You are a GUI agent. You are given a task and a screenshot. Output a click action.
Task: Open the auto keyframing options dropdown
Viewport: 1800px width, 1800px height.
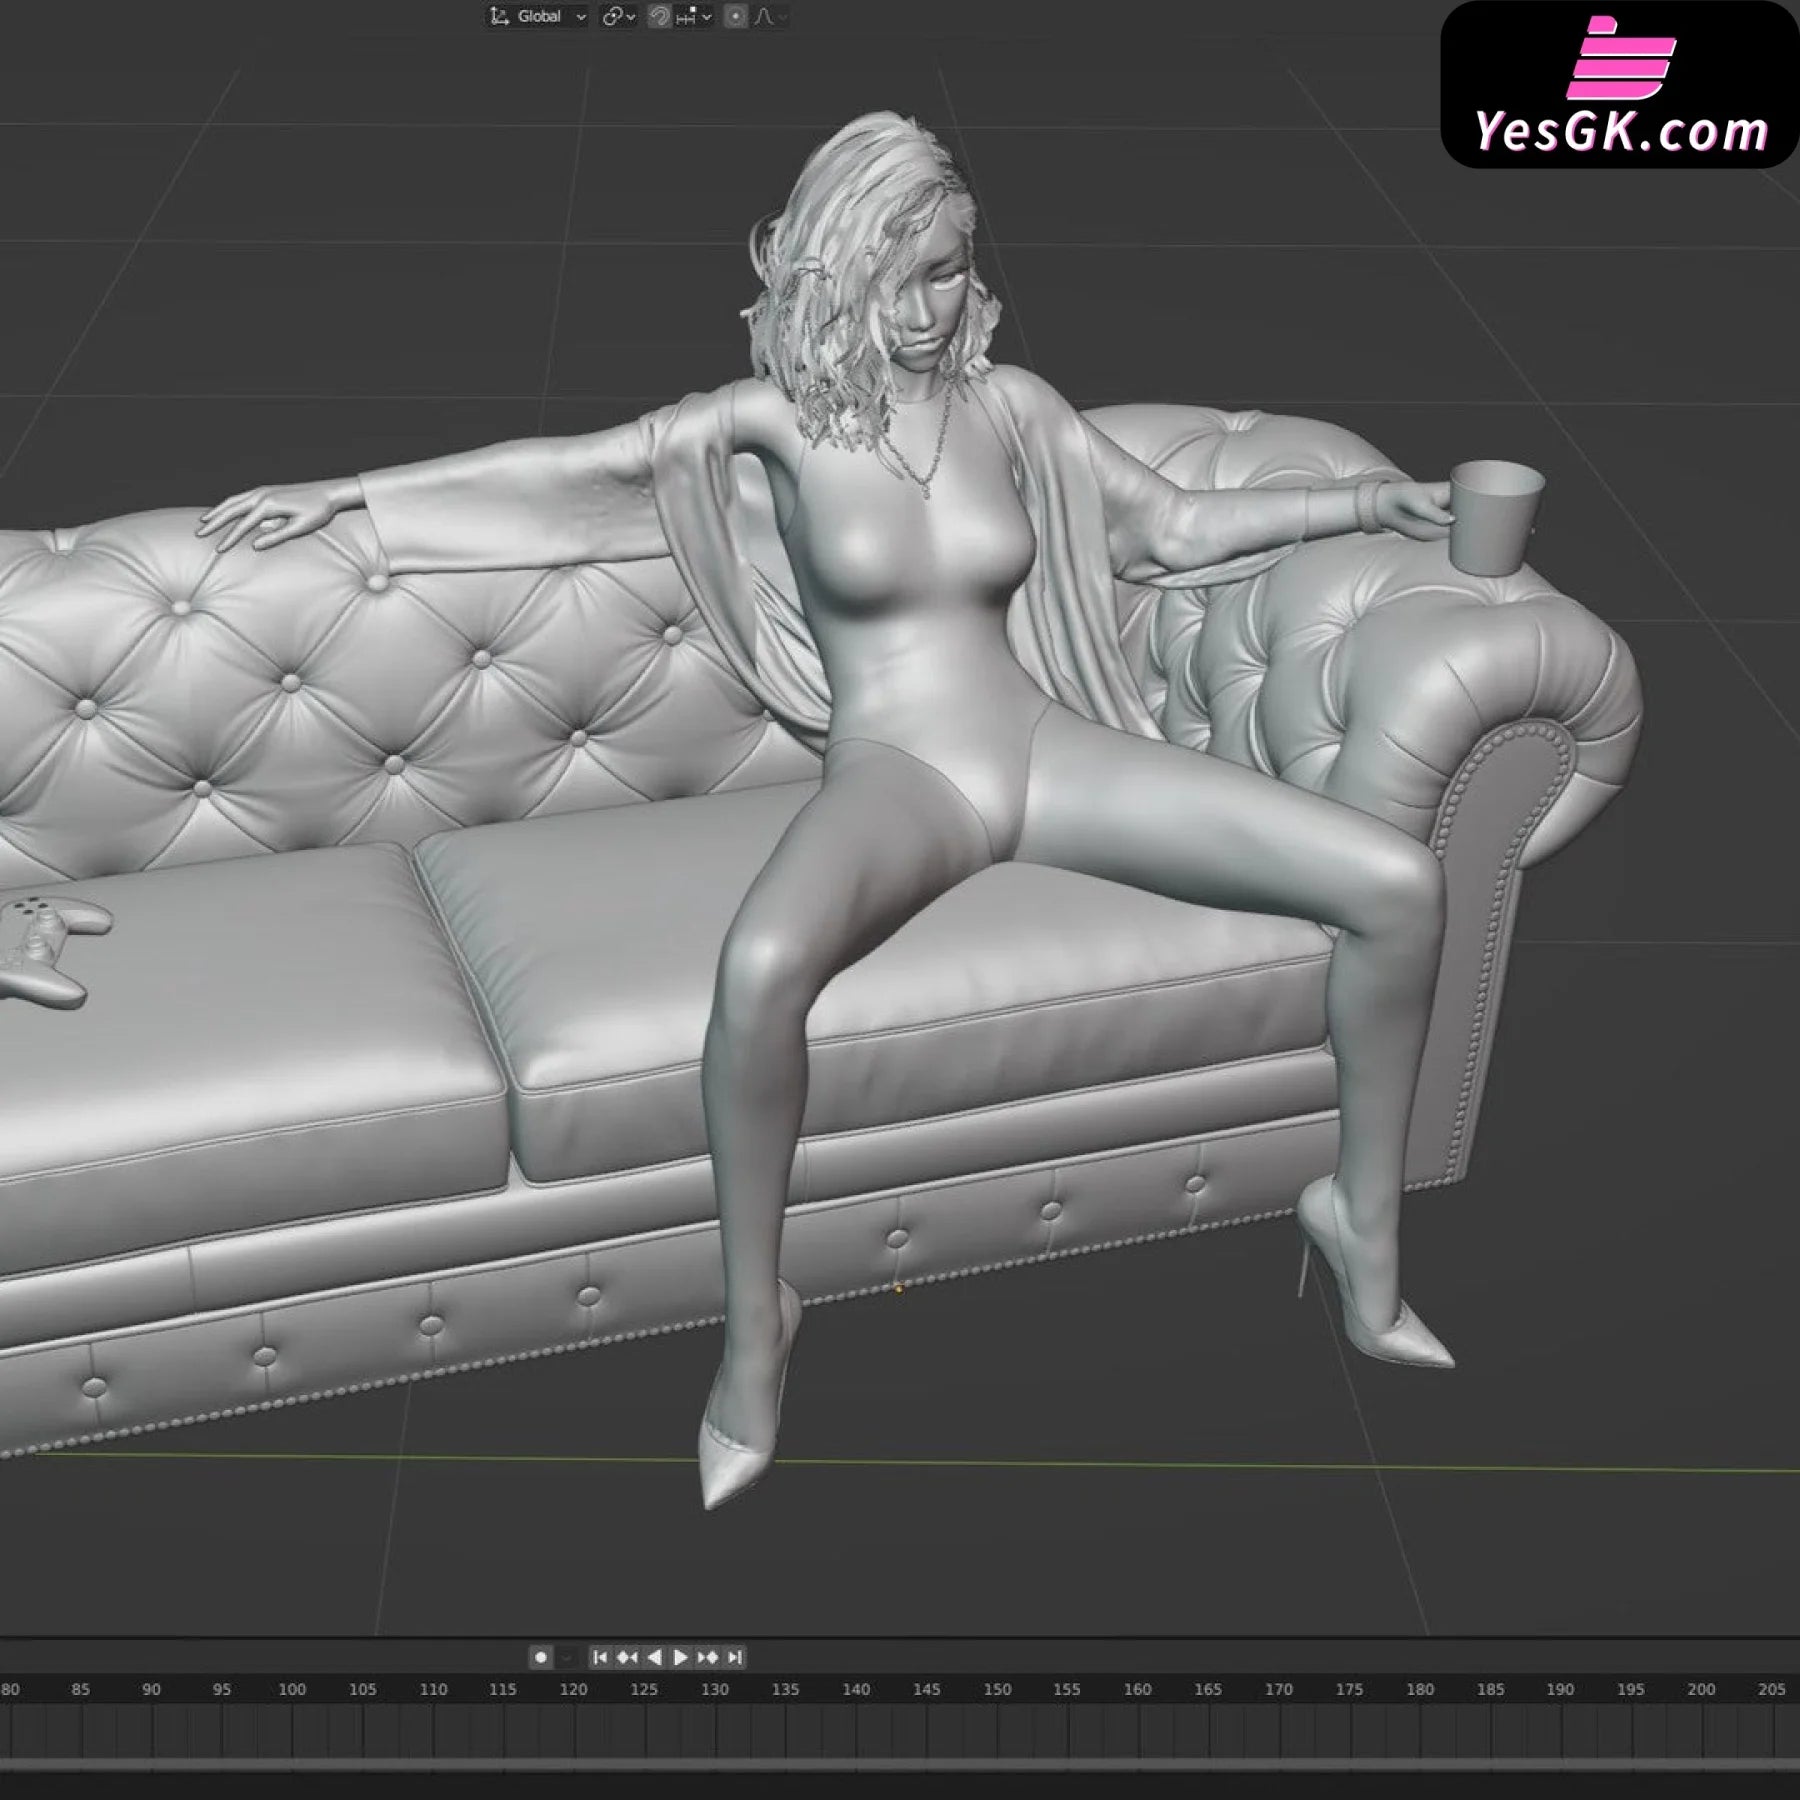[x=567, y=1657]
